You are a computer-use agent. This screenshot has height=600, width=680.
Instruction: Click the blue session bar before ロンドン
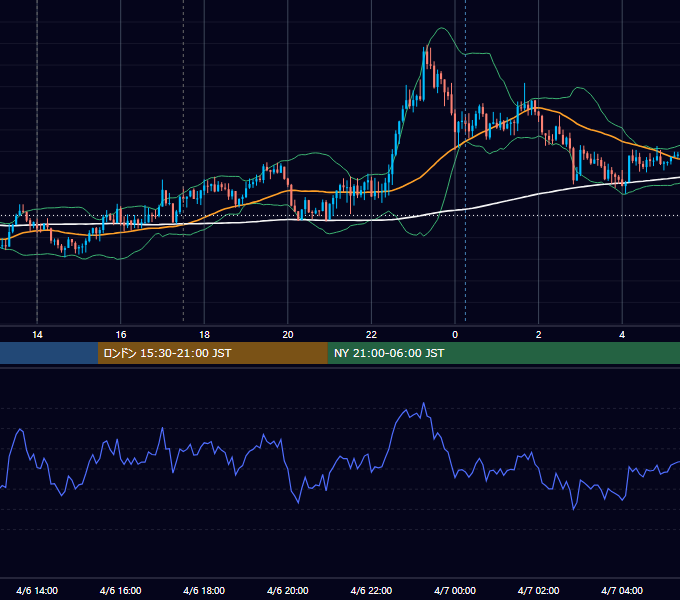point(49,353)
